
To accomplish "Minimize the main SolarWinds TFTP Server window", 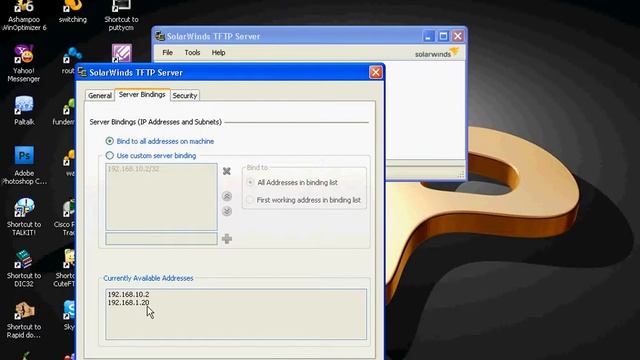I will (428, 36).
